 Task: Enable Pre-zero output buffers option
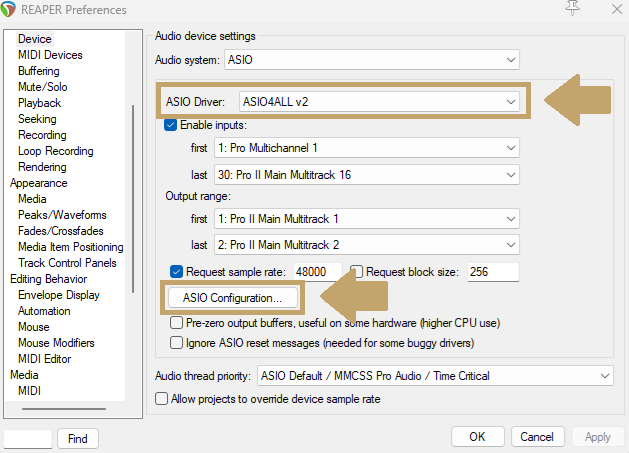click(176, 323)
